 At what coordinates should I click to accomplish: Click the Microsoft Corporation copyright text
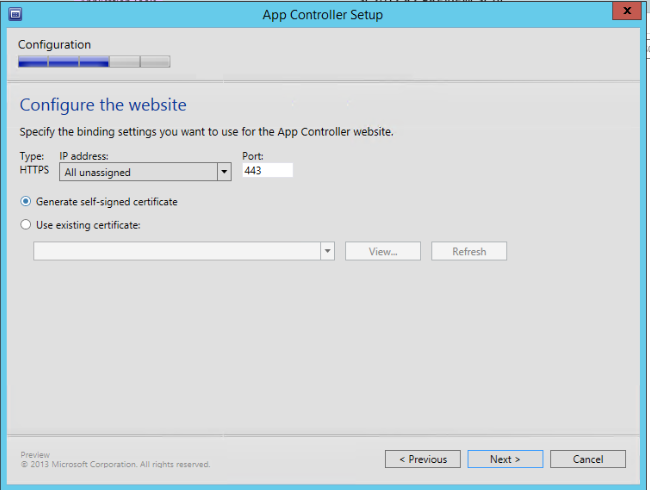pos(115,465)
